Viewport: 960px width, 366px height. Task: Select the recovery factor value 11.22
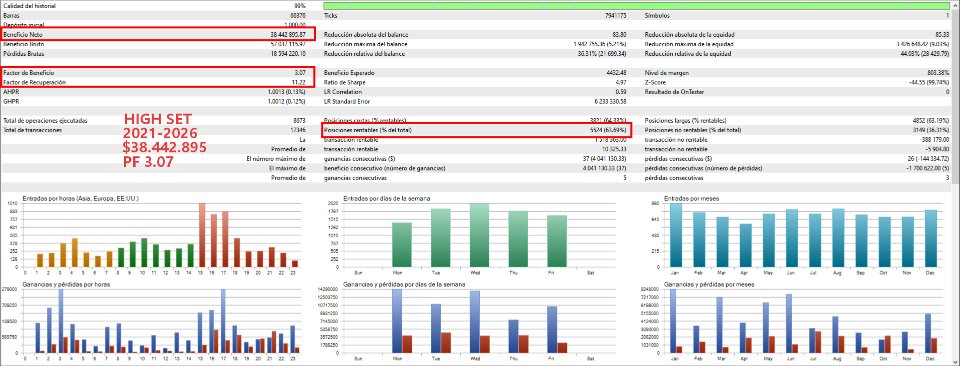(299, 82)
